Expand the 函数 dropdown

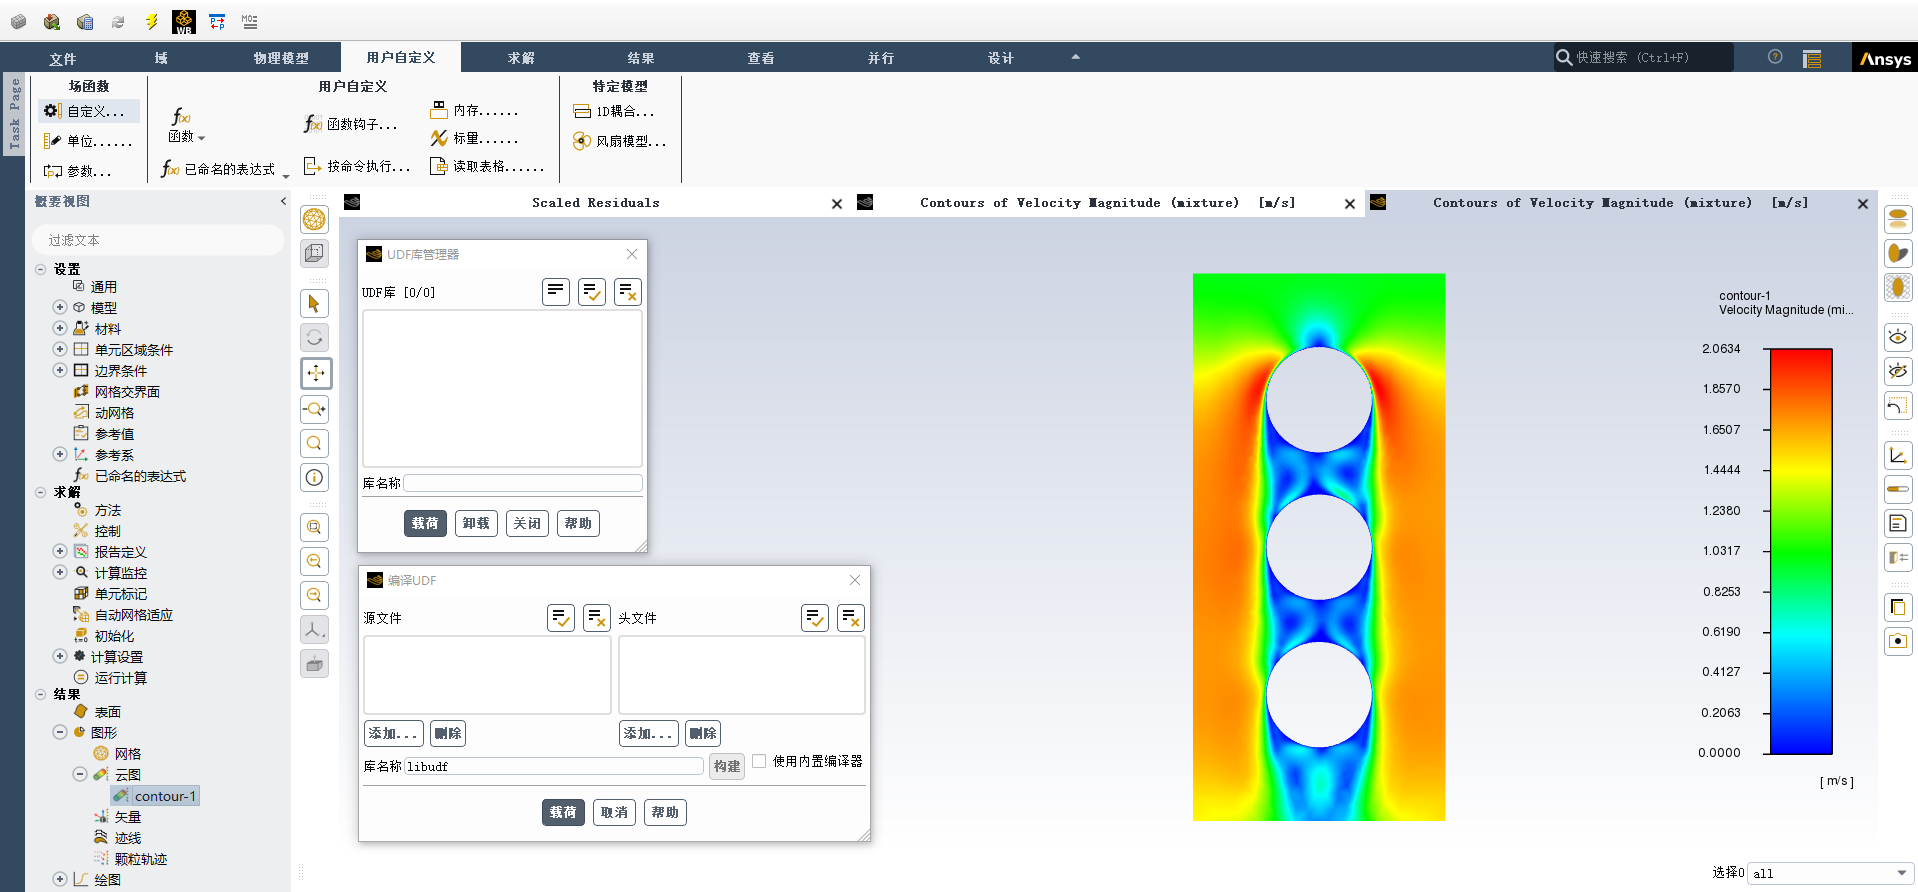[187, 125]
